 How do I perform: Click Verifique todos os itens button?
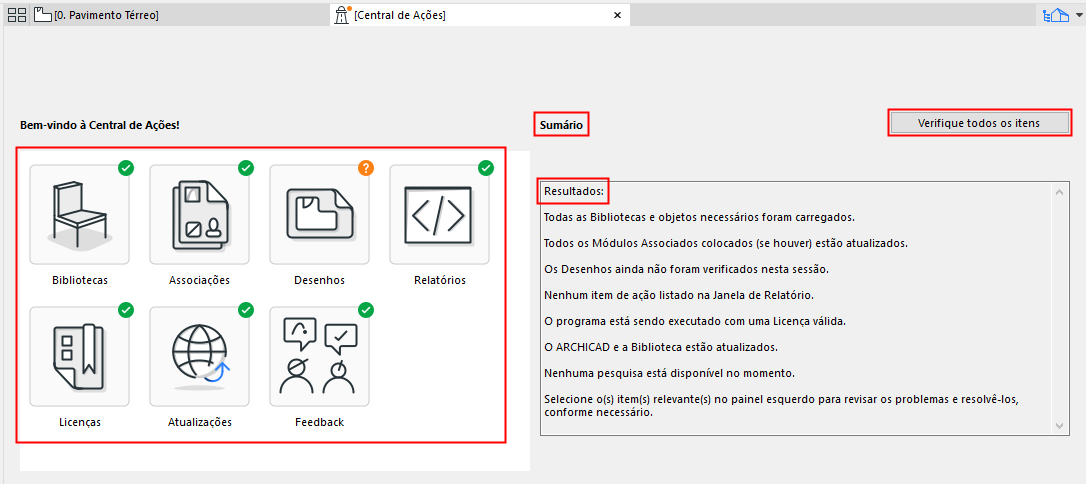coord(979,123)
